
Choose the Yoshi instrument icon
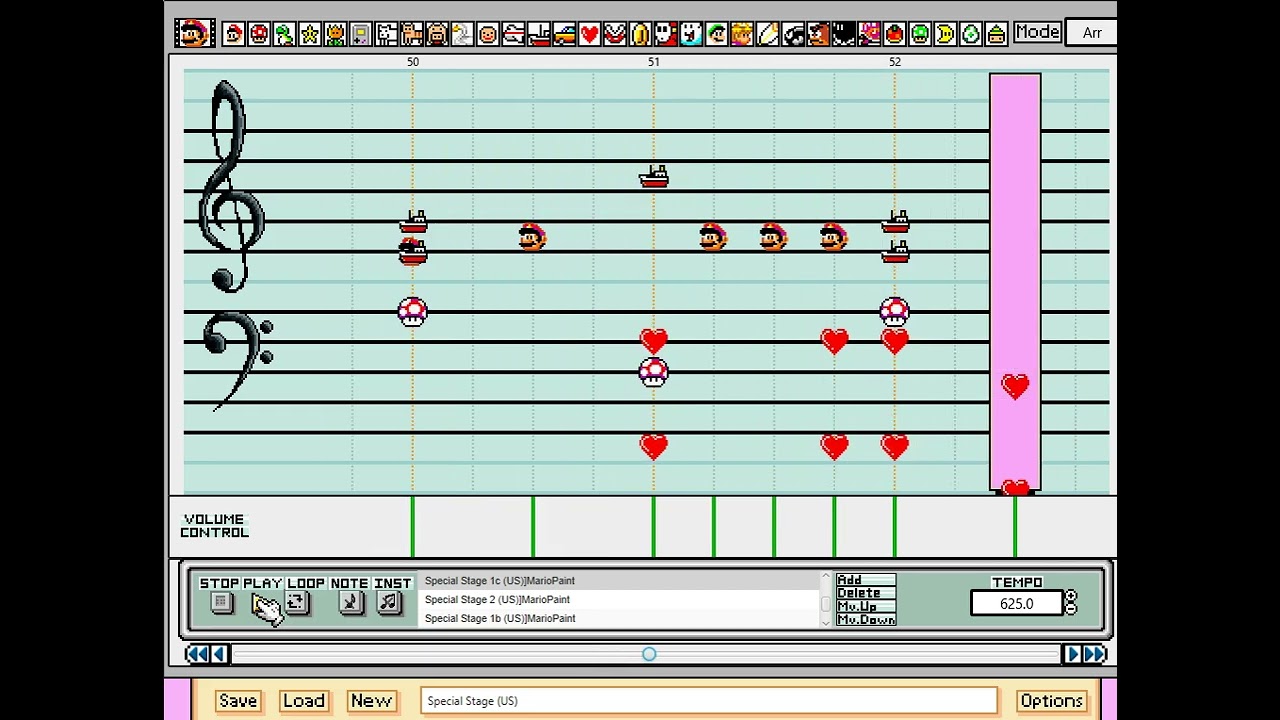tap(284, 34)
